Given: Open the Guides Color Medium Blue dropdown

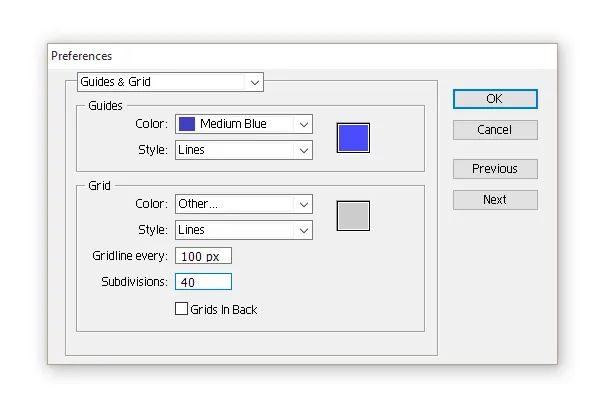Looking at the screenshot, I should point(244,124).
